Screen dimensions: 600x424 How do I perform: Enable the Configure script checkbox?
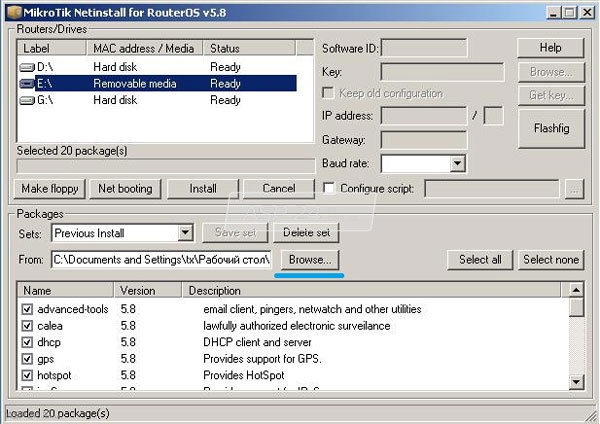pos(328,188)
